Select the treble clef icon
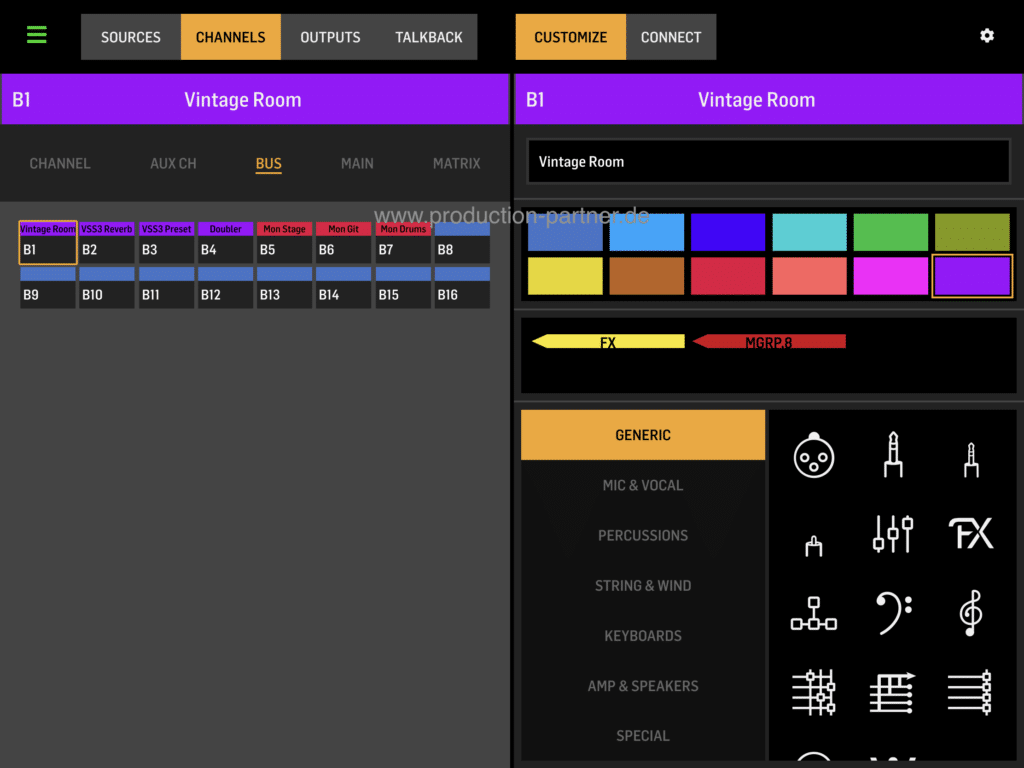 (970, 612)
